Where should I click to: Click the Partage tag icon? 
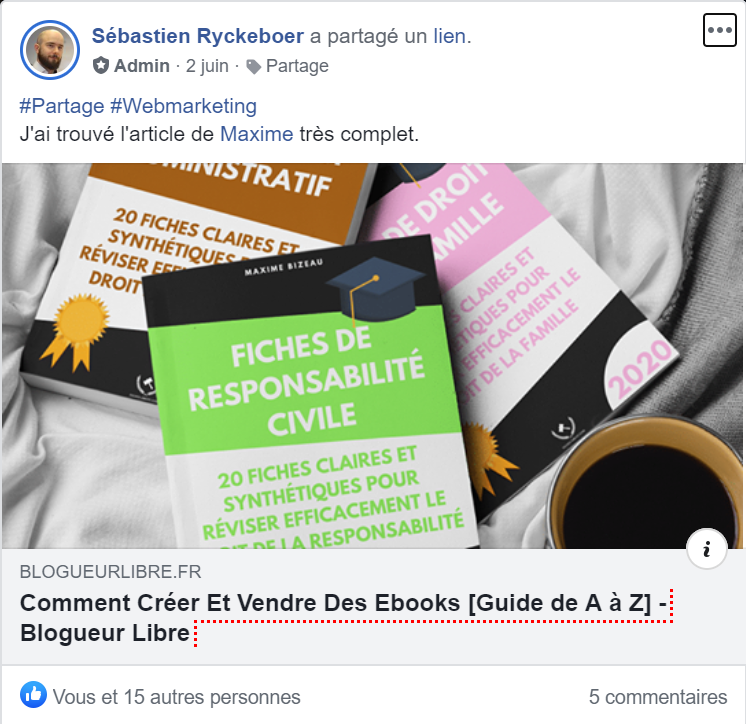pyautogui.click(x=254, y=67)
